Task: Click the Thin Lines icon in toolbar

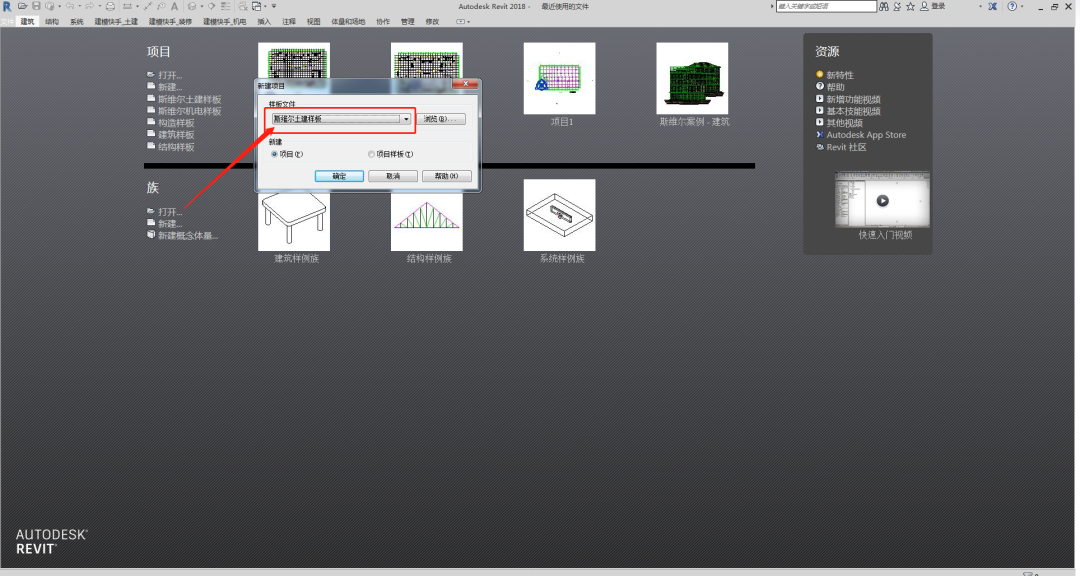Action: [225, 6]
